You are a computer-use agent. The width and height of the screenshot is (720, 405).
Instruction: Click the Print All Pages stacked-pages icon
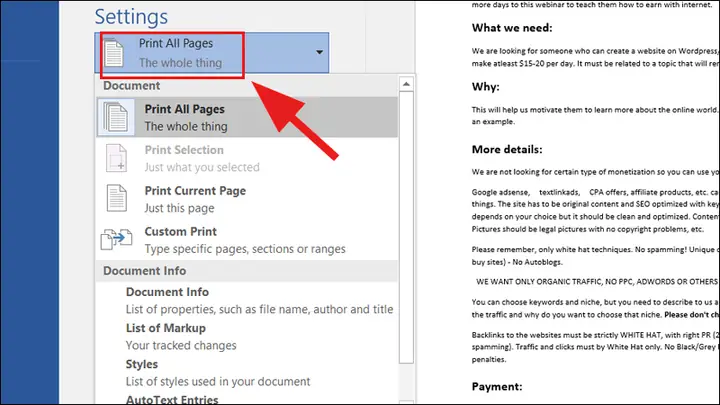pyautogui.click(x=116, y=117)
